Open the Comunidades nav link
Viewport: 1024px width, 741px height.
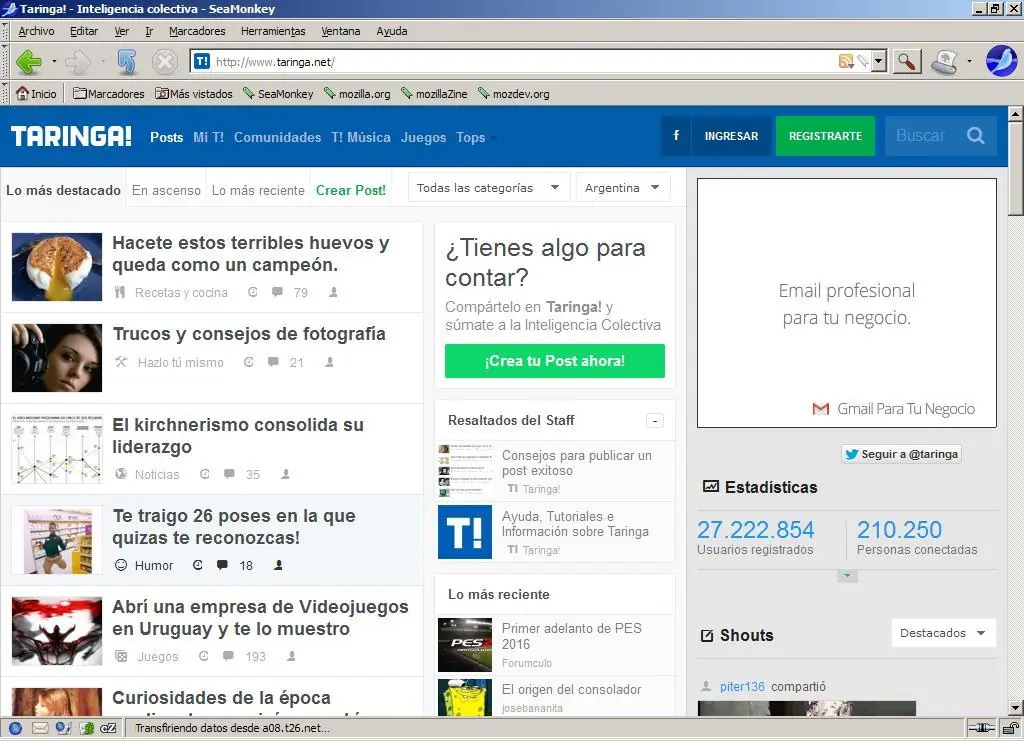pyautogui.click(x=278, y=137)
